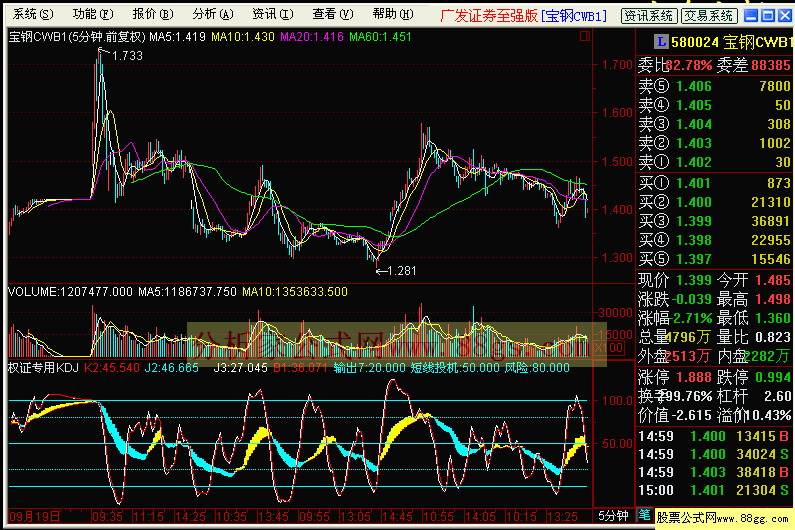The height and width of the screenshot is (530, 795).
Task: Click the K2:45.540 value
Action: point(112,368)
